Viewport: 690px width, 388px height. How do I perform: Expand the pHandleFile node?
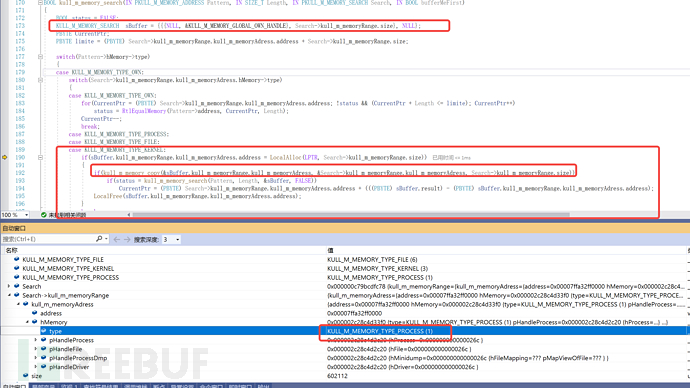(36, 349)
